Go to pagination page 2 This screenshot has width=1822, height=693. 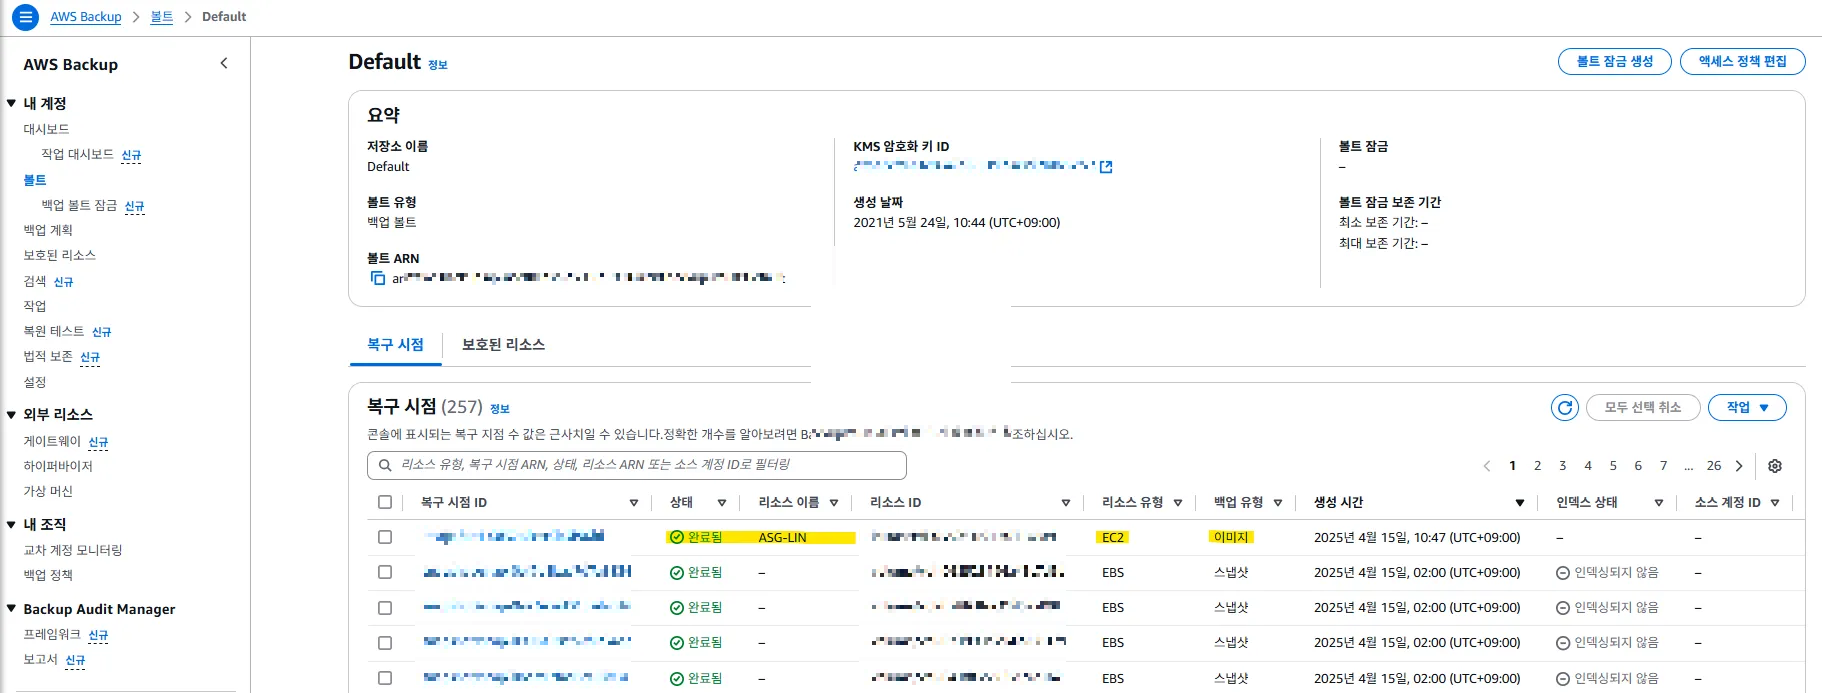coord(1537,466)
